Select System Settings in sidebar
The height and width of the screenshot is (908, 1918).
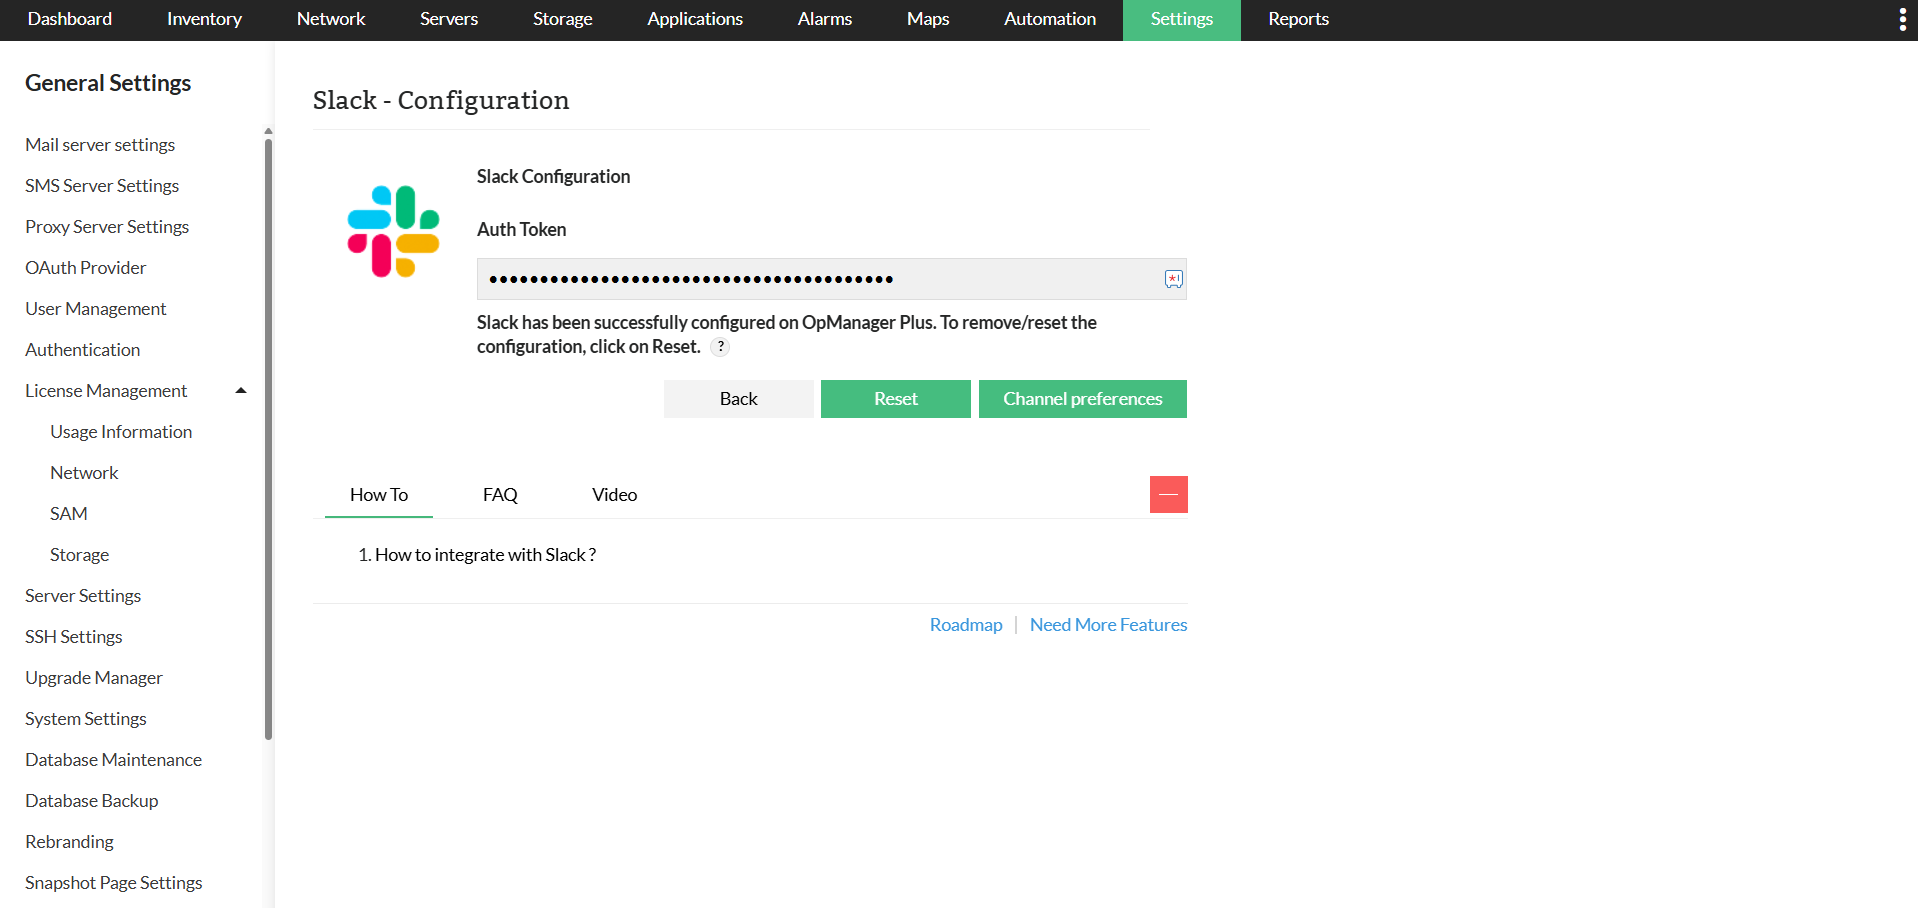86,719
